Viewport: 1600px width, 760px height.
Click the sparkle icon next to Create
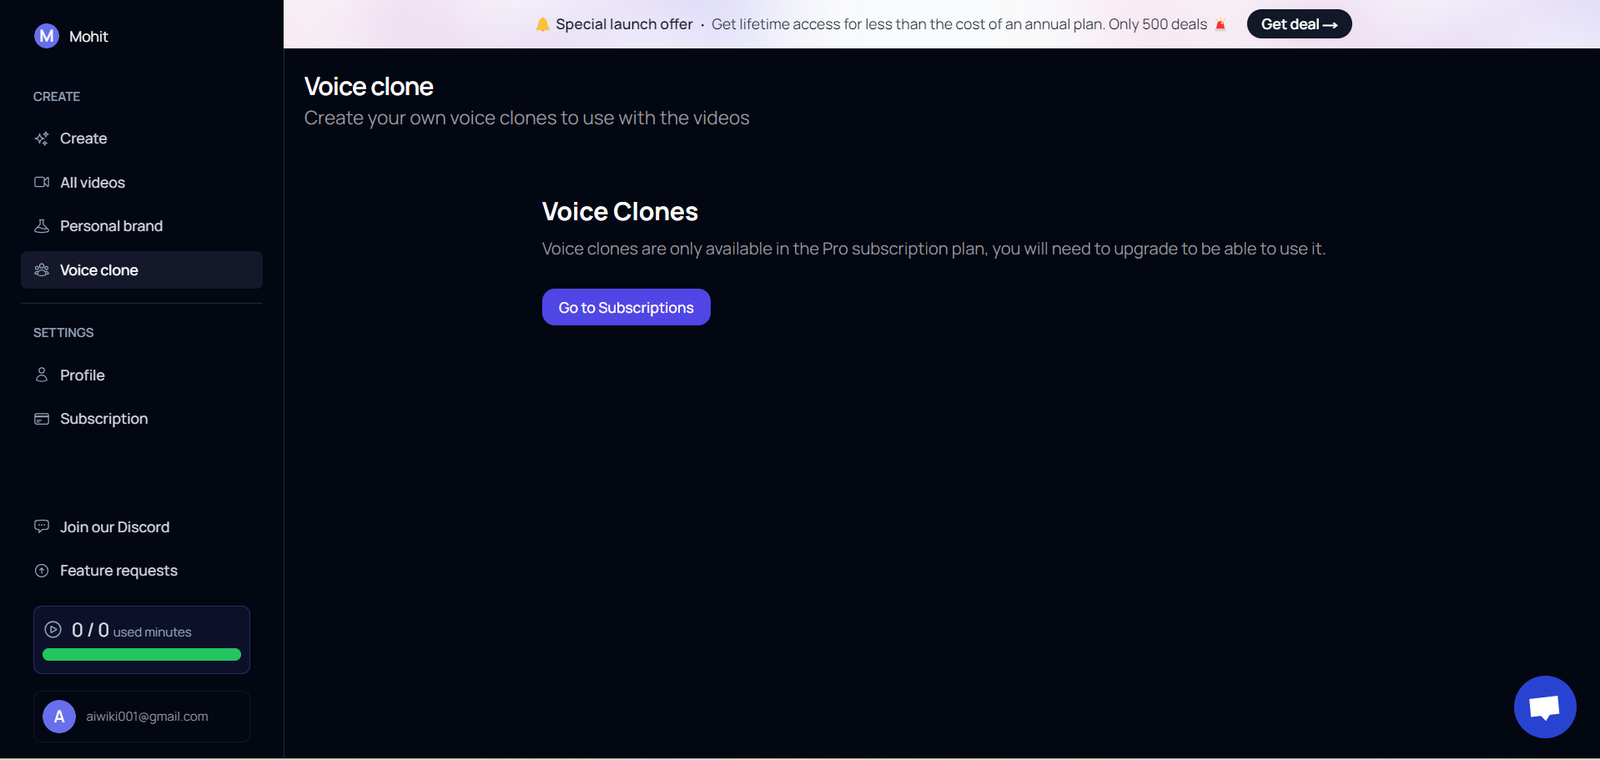click(42, 139)
